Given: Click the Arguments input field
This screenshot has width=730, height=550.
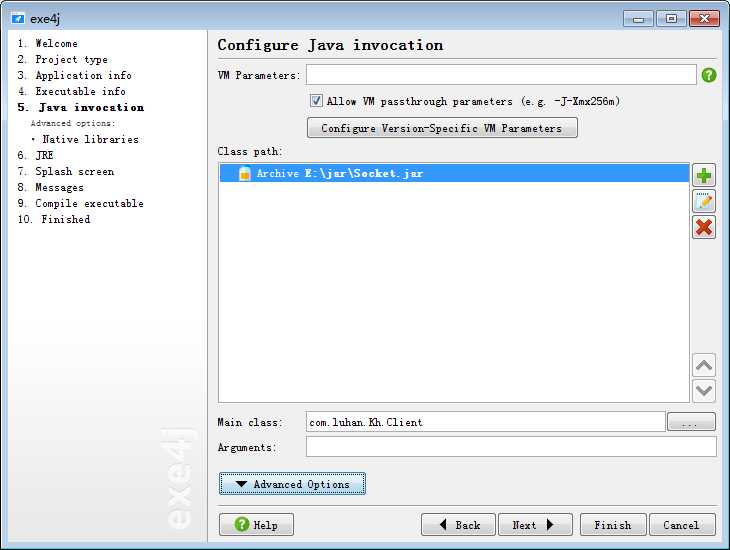Looking at the screenshot, I should [x=511, y=447].
